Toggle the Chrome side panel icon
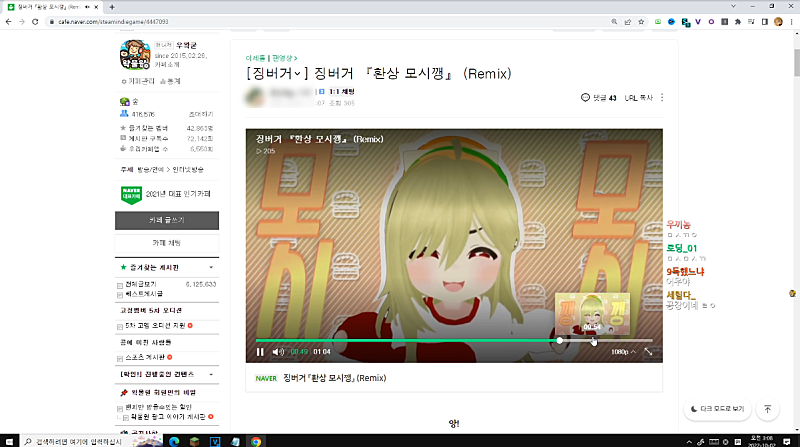The image size is (800, 447). click(764, 22)
